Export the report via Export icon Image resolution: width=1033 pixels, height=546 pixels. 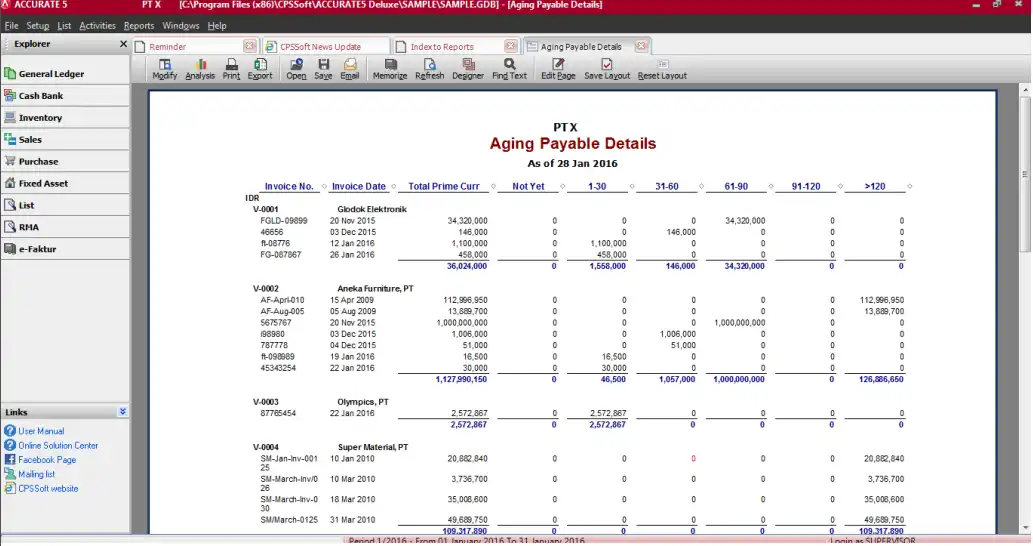pyautogui.click(x=260, y=68)
